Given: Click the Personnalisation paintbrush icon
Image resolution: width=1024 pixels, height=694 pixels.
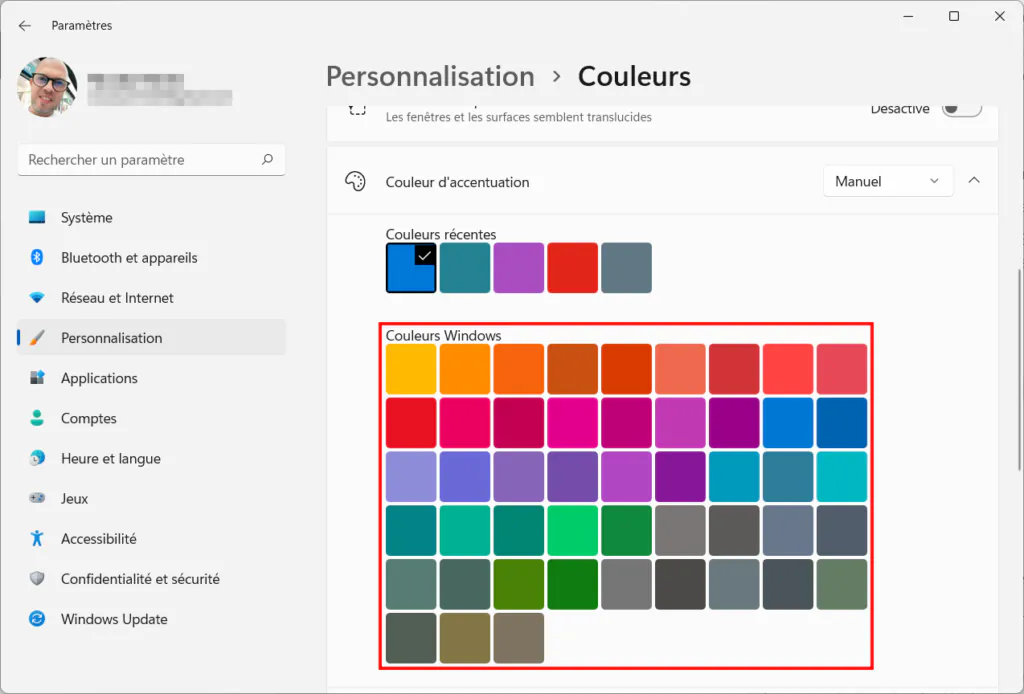Looking at the screenshot, I should pos(37,338).
